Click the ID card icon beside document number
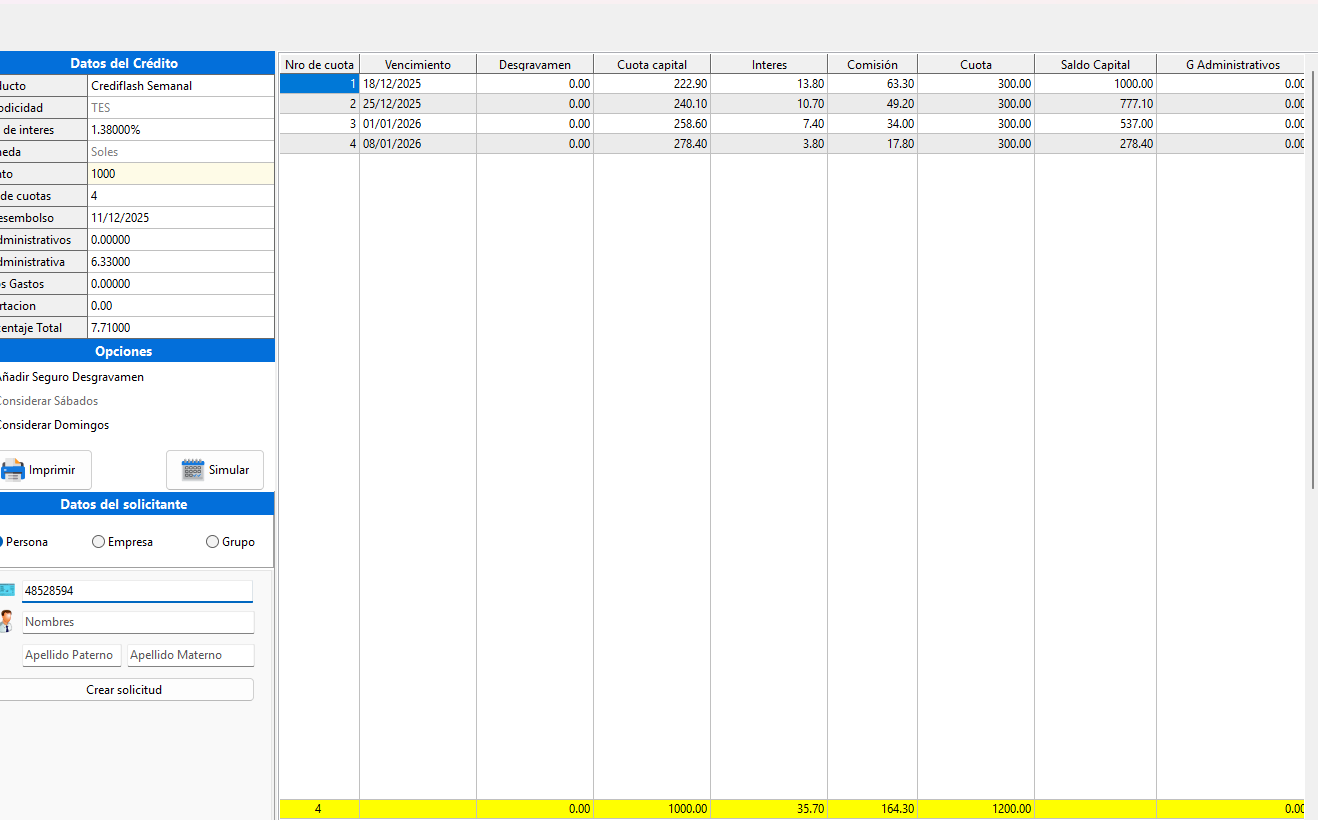 click(x=6, y=591)
